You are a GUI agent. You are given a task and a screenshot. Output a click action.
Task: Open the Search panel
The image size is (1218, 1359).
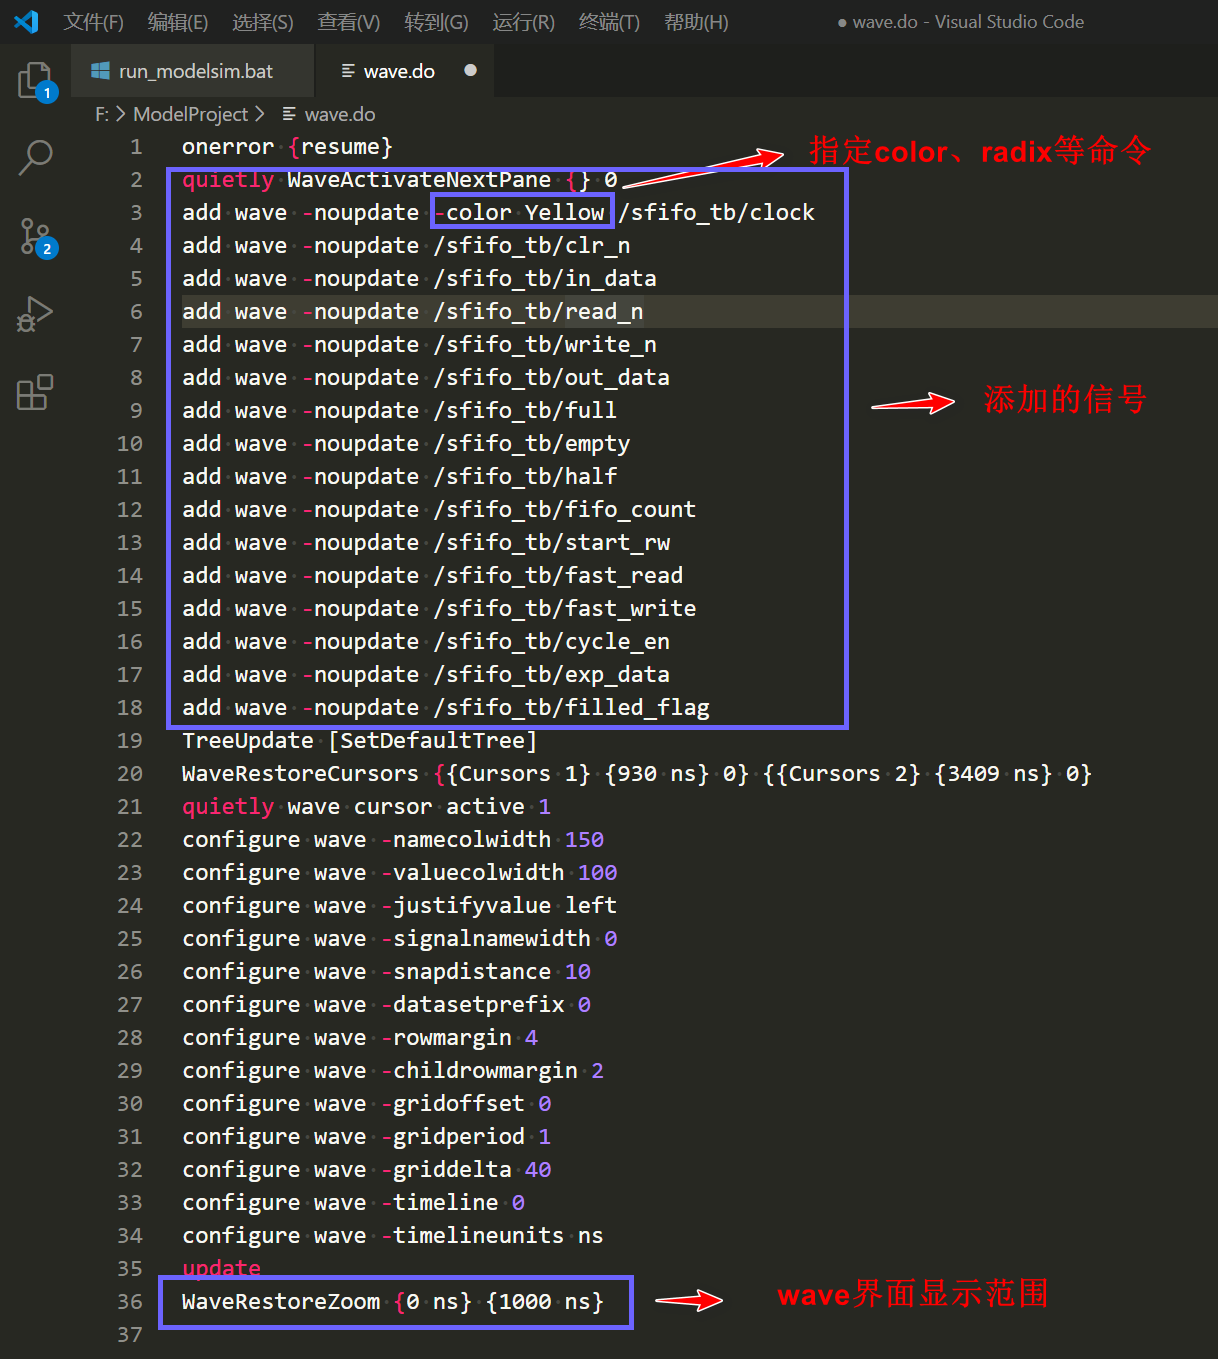36,158
